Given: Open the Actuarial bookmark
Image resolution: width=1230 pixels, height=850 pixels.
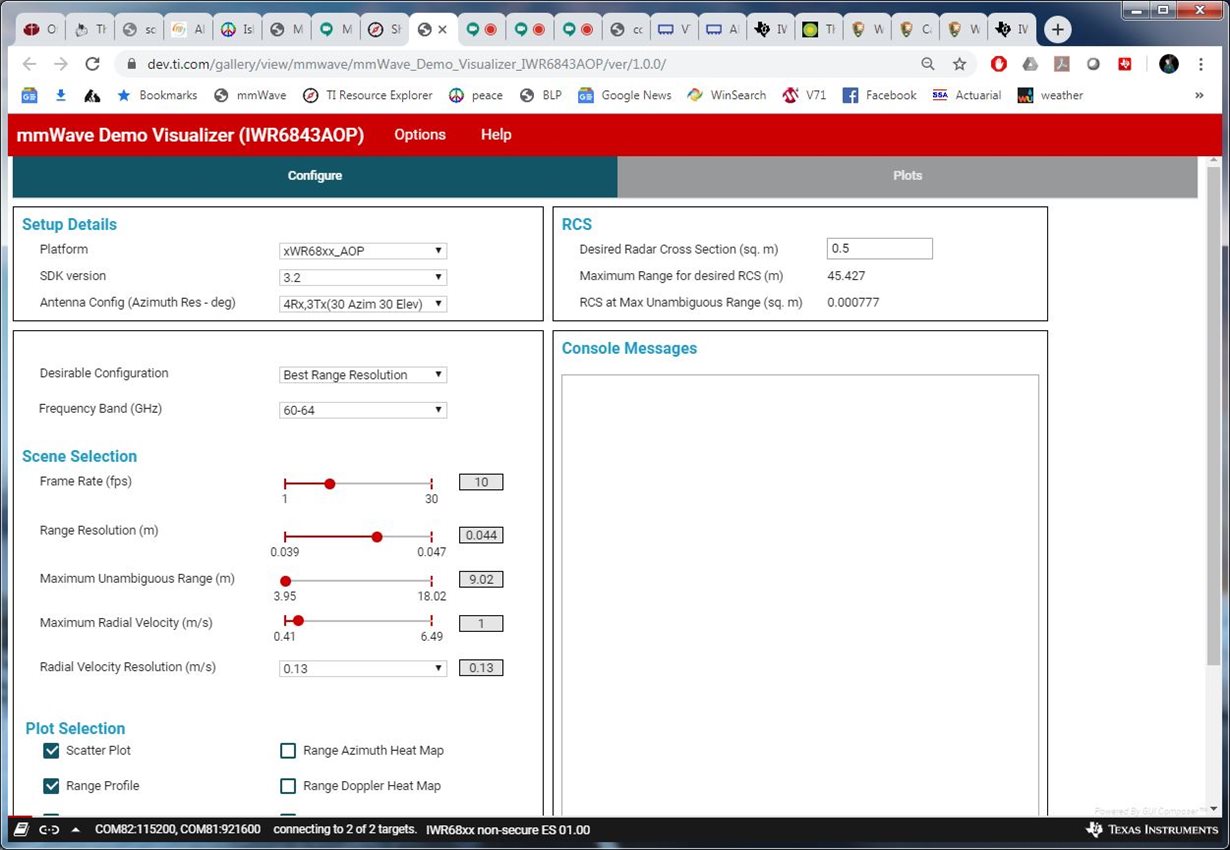Looking at the screenshot, I should pyautogui.click(x=966, y=95).
